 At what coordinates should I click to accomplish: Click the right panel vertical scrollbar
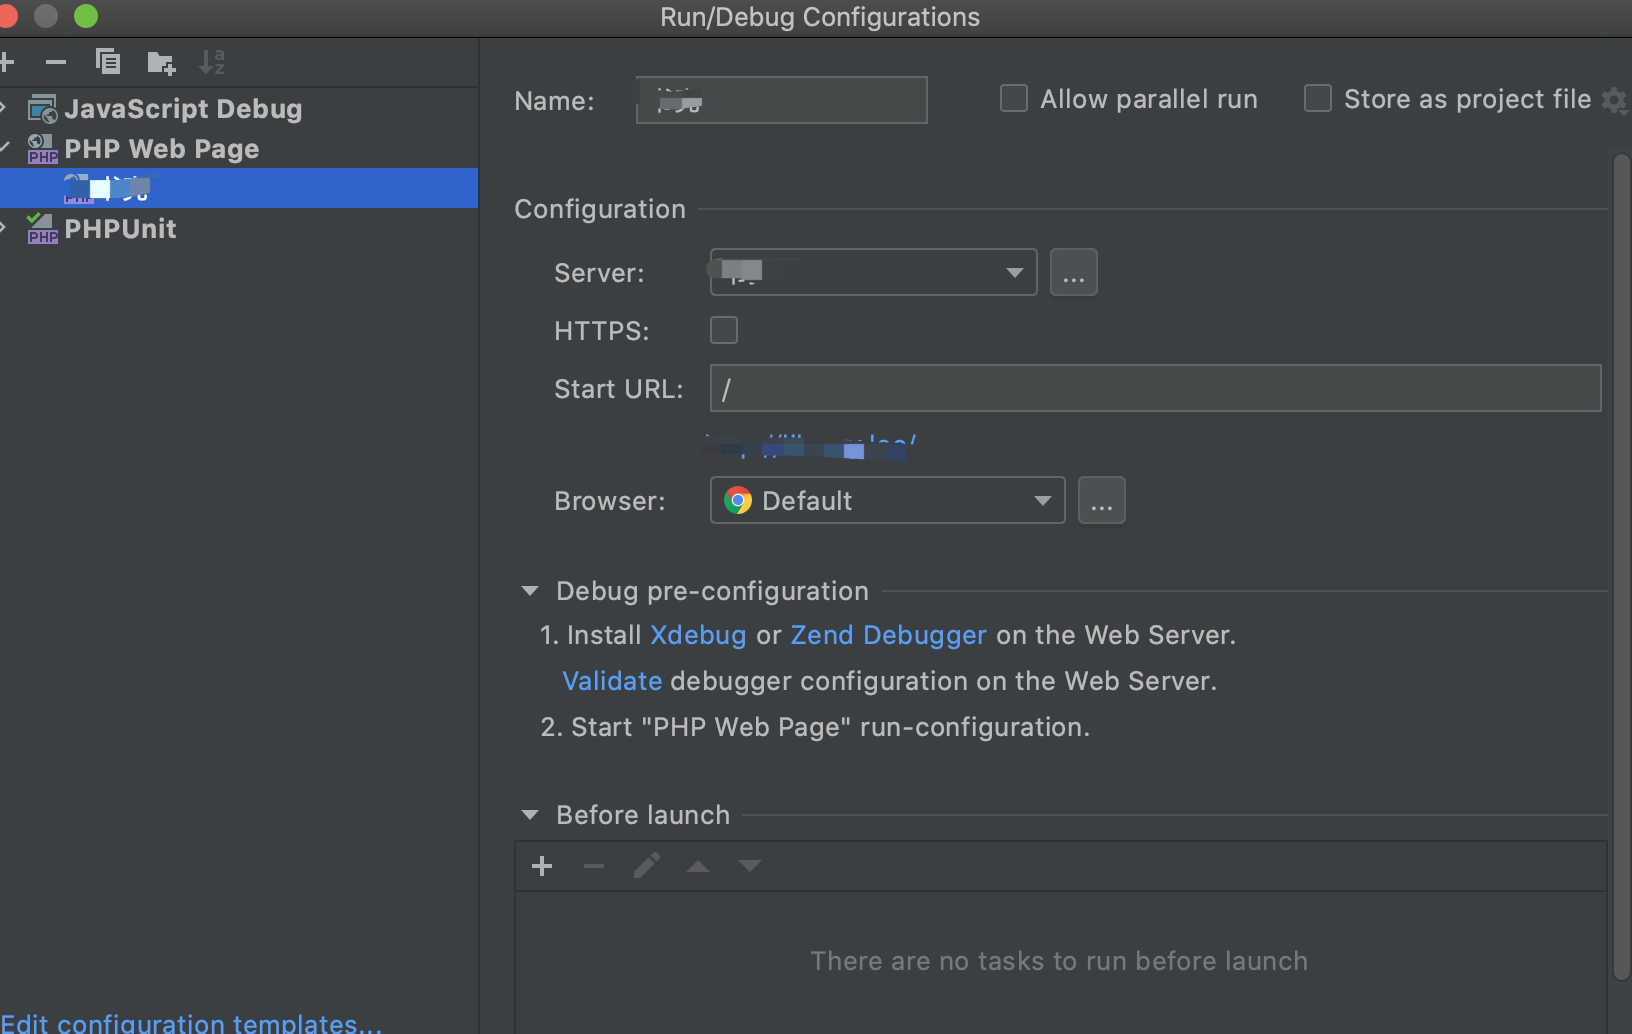pos(1622,567)
